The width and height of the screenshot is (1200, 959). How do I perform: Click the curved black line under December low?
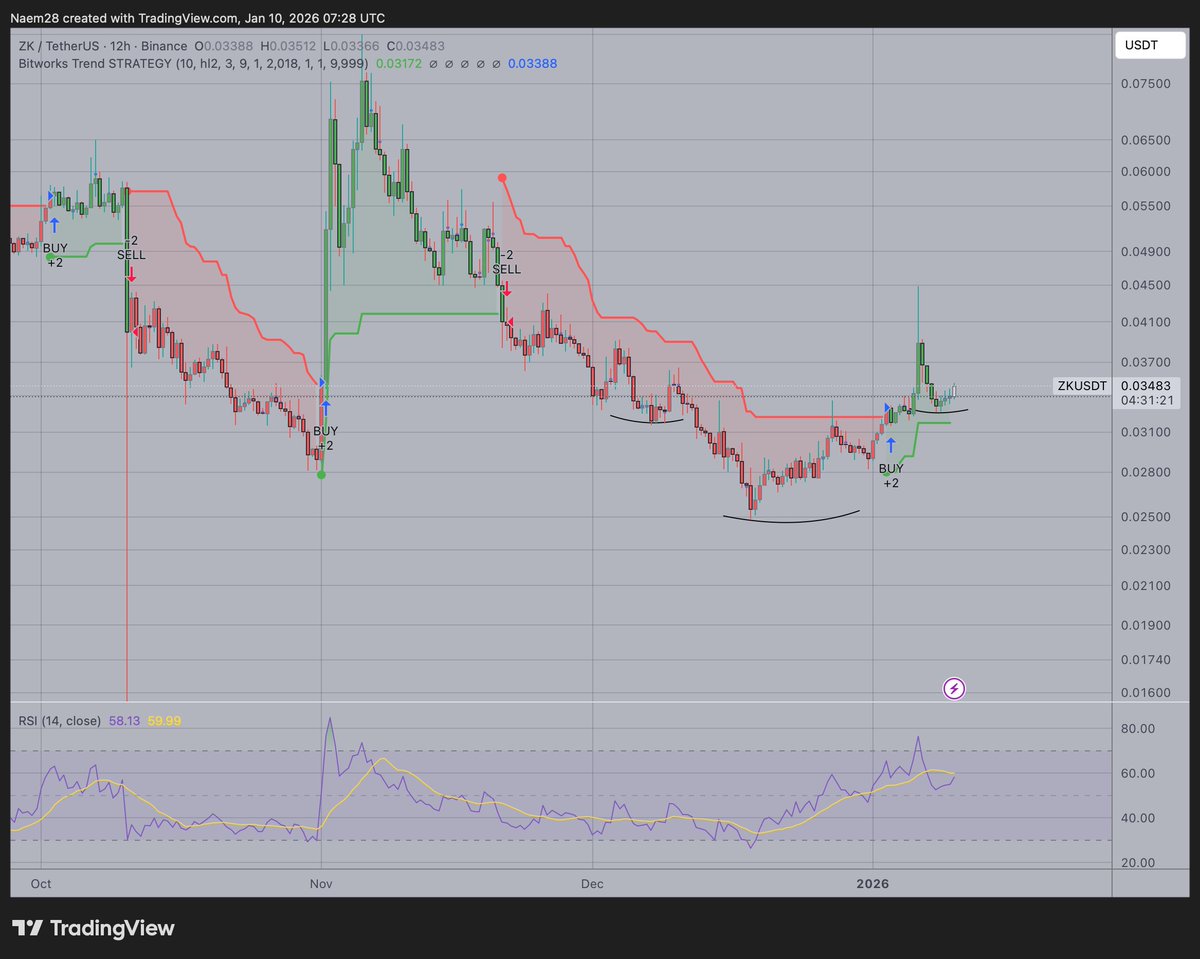pos(792,519)
